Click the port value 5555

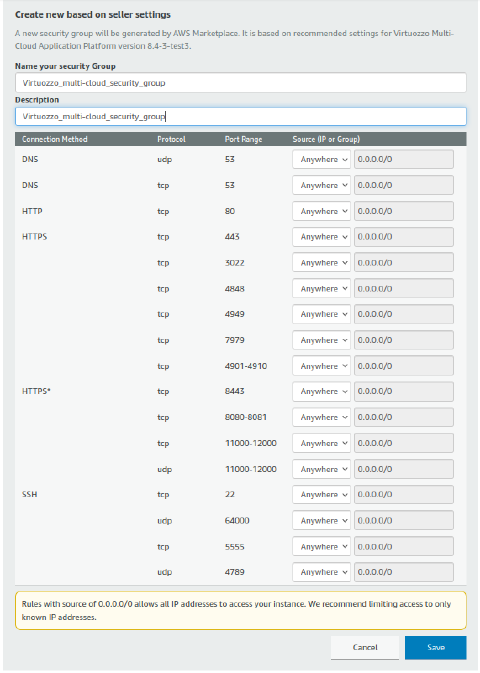tap(234, 546)
